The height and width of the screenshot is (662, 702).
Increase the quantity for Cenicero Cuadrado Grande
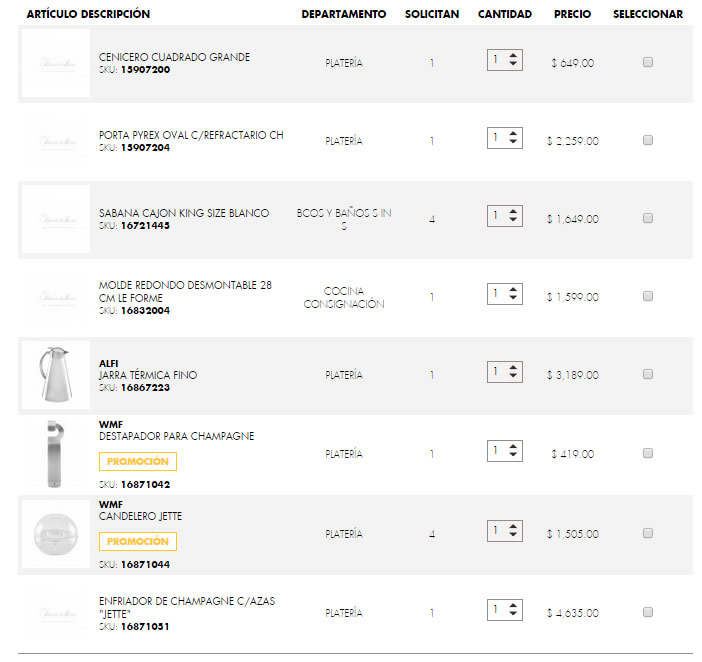(x=513, y=55)
